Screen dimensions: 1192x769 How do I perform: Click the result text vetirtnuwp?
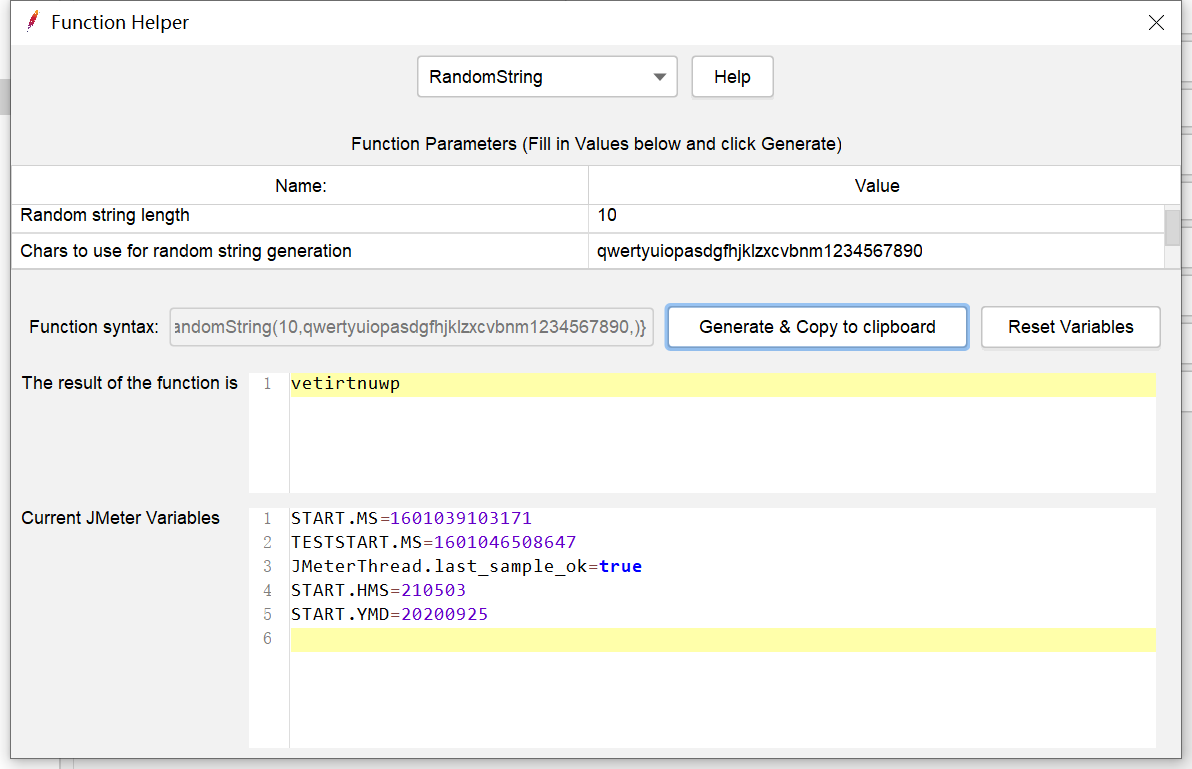[345, 384]
